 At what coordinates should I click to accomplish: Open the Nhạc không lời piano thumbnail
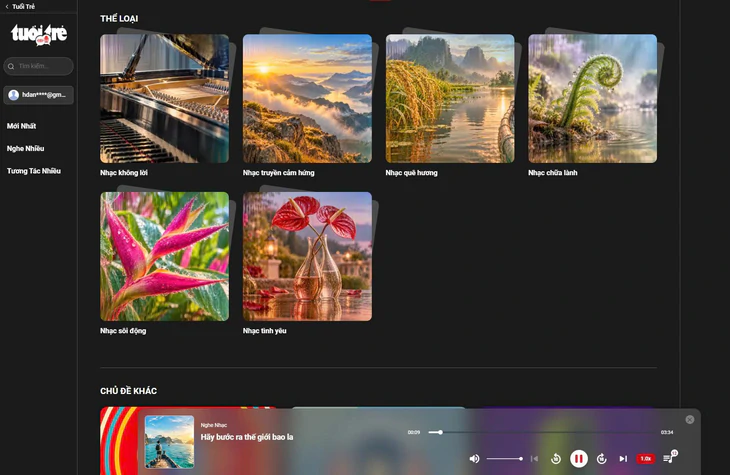pyautogui.click(x=164, y=99)
